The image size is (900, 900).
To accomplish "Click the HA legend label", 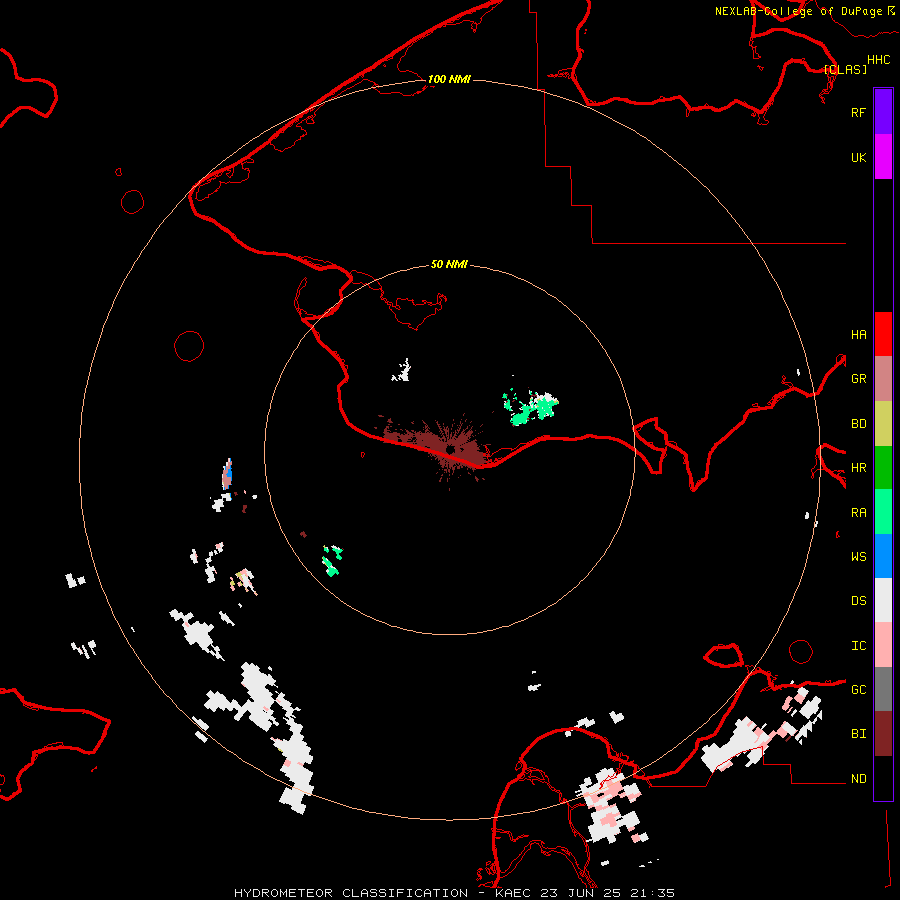I will click(858, 334).
